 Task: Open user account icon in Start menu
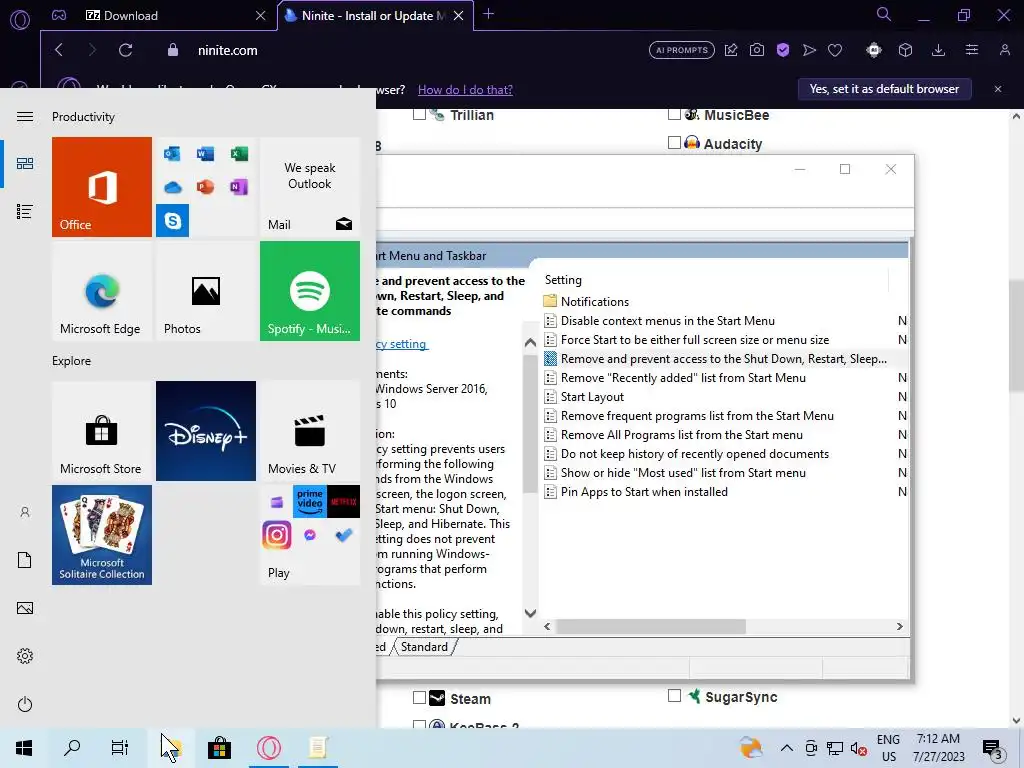(x=25, y=512)
